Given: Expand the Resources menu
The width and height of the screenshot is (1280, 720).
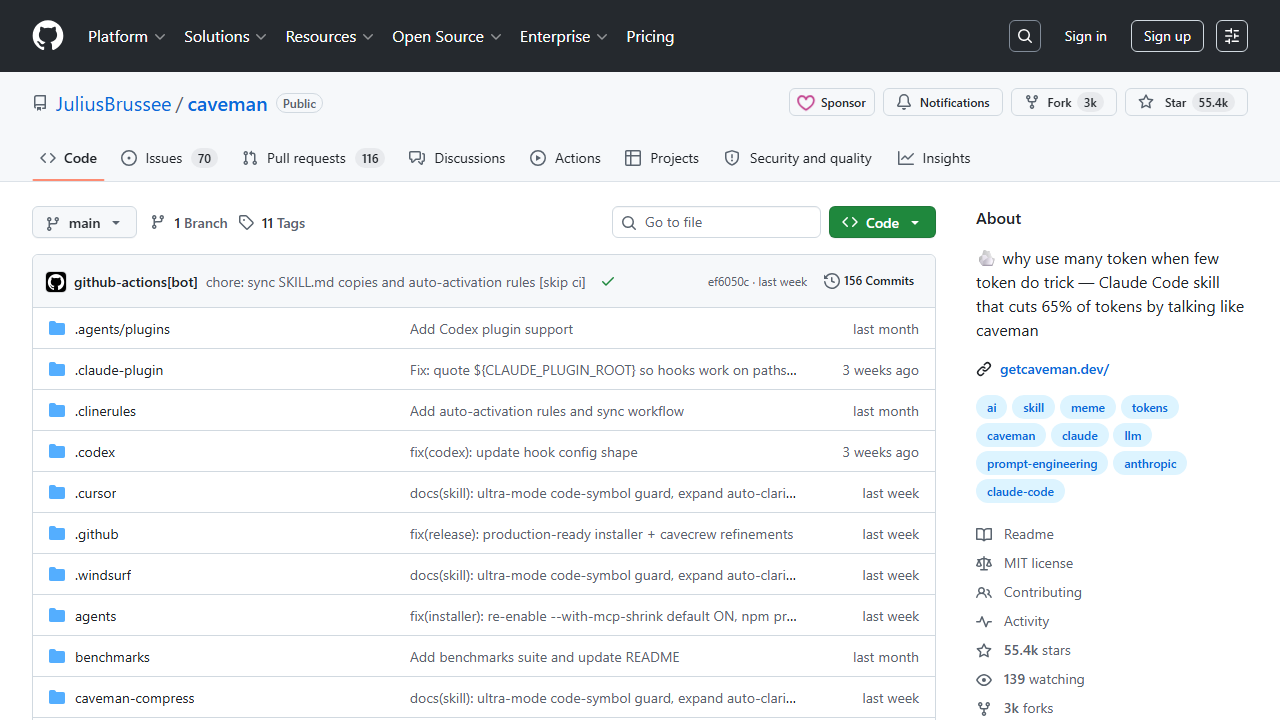Looking at the screenshot, I should click(329, 36).
